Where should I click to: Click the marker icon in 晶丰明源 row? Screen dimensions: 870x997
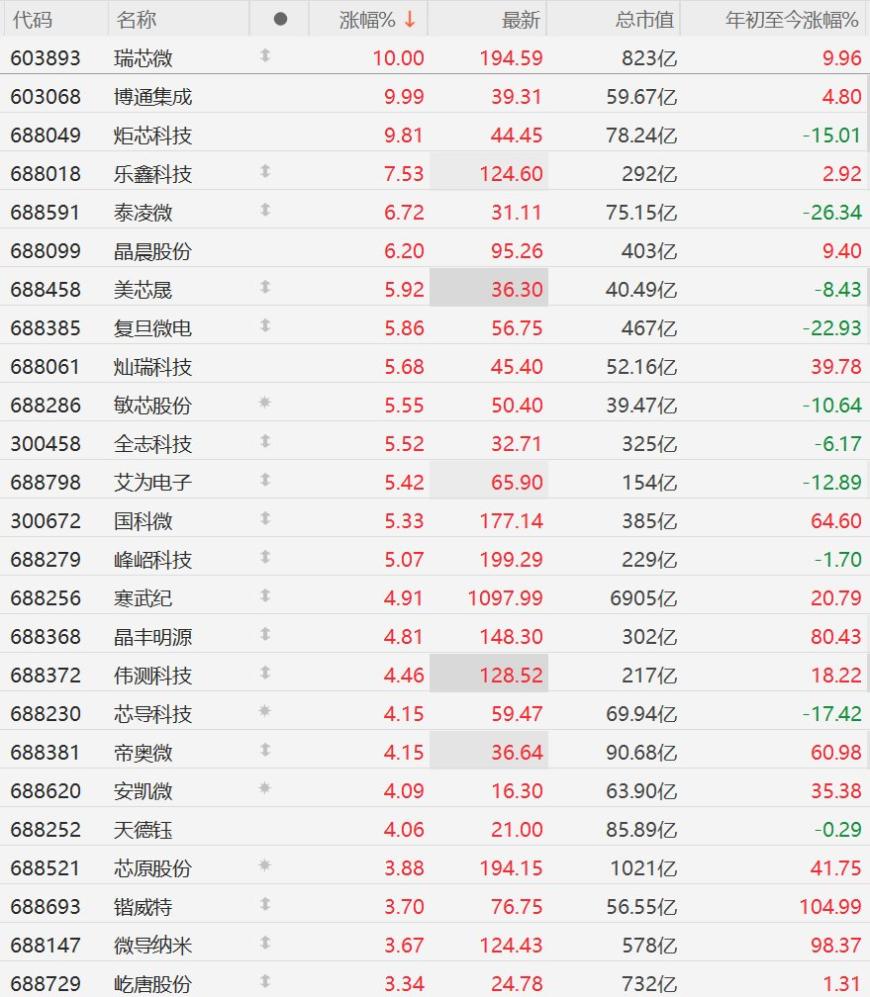[x=265, y=635]
